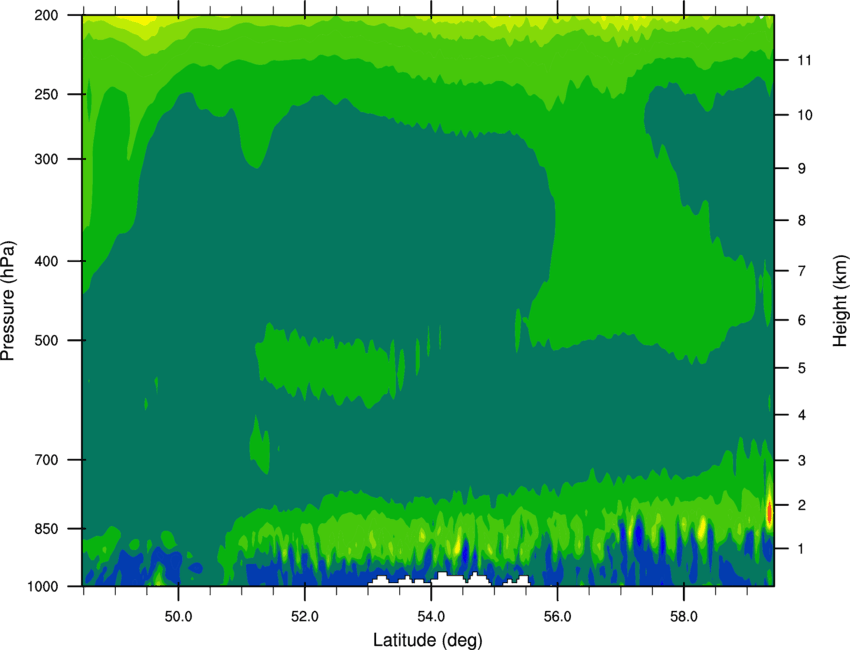Viewport: 850px width, 650px height.
Task: Click the 250 pressure tick label
Action: [x=46, y=94]
